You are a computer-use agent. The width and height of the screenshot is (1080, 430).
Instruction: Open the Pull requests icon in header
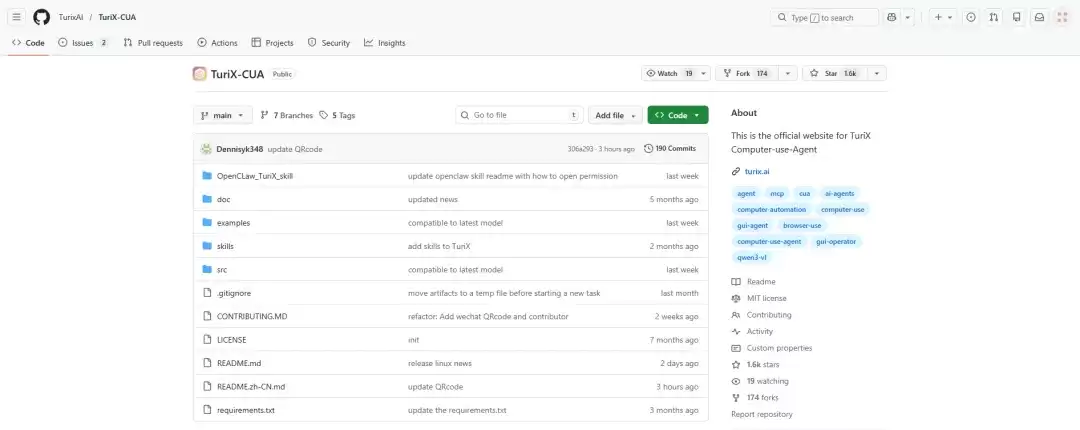pyautogui.click(x=993, y=17)
